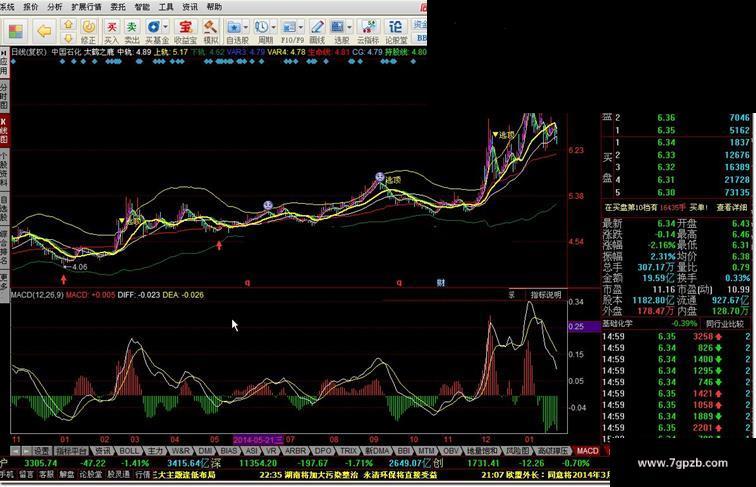
Task: Select the ARBR indicator tab
Action: coord(295,451)
